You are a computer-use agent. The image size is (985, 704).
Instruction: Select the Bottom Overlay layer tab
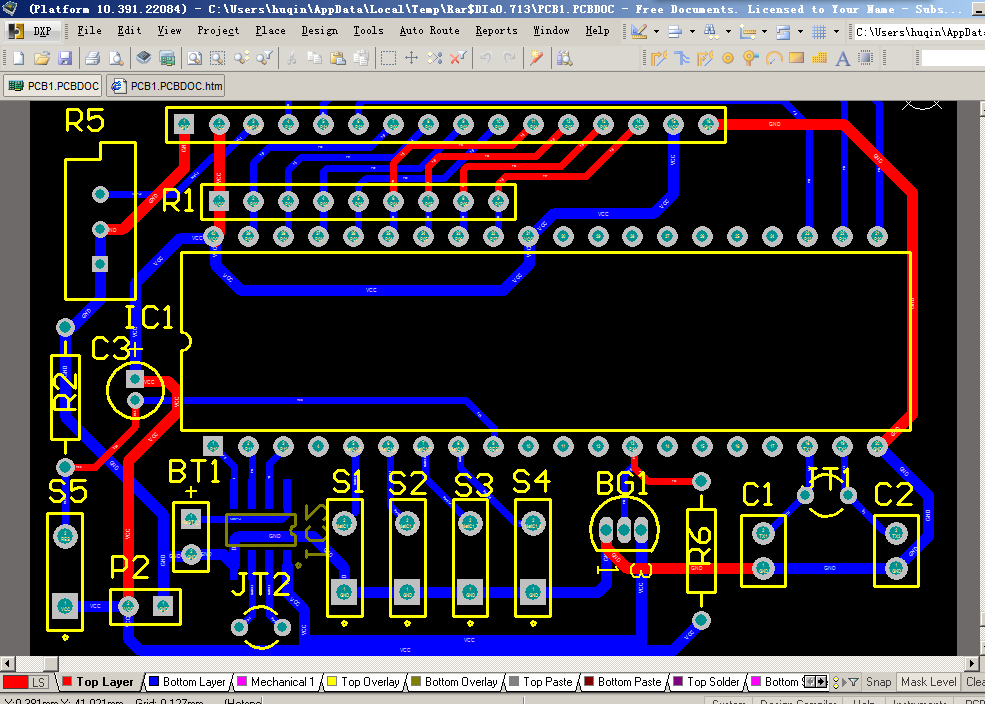tap(454, 682)
